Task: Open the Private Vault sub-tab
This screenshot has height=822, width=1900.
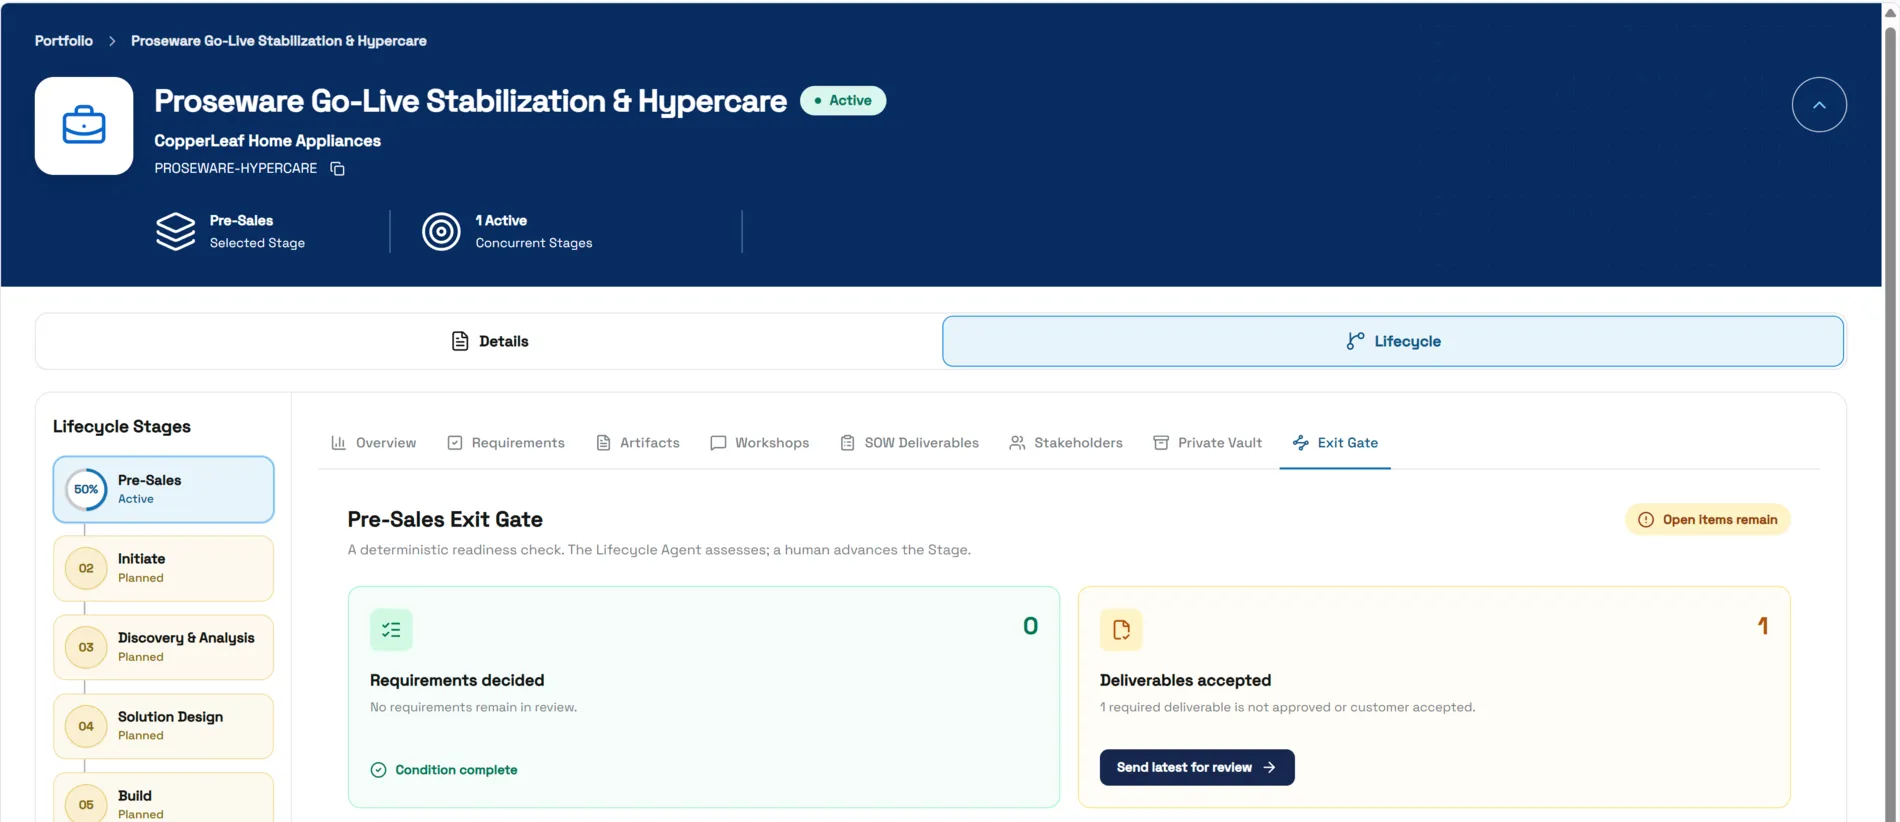Action: click(1208, 443)
